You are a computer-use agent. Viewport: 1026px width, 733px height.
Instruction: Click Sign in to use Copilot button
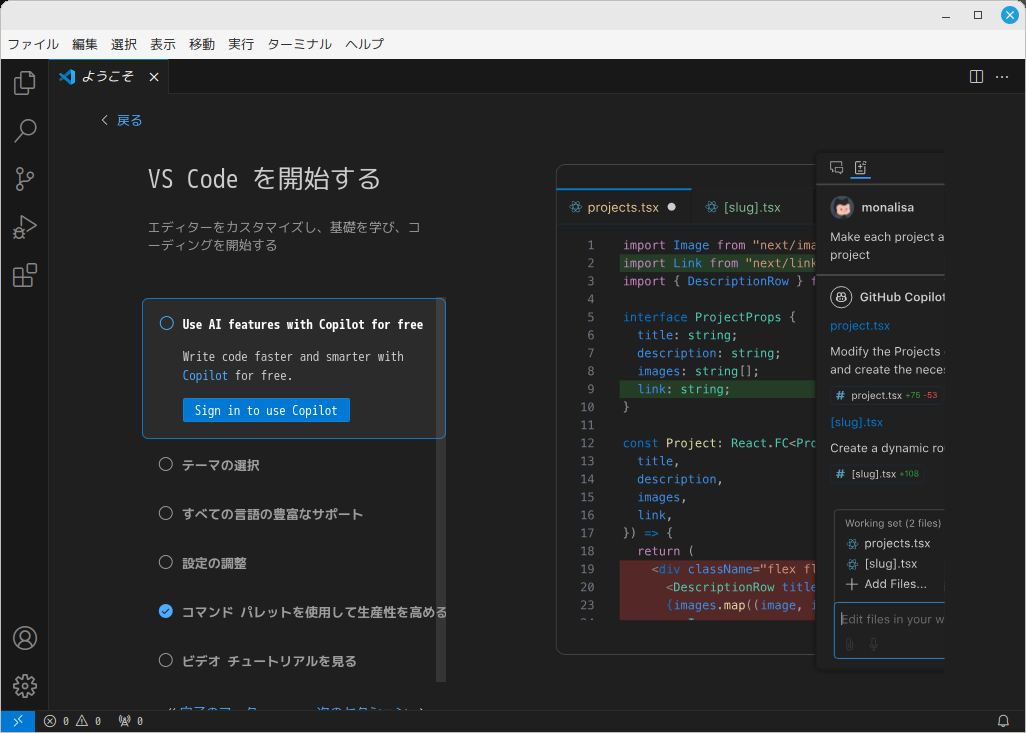(x=266, y=410)
